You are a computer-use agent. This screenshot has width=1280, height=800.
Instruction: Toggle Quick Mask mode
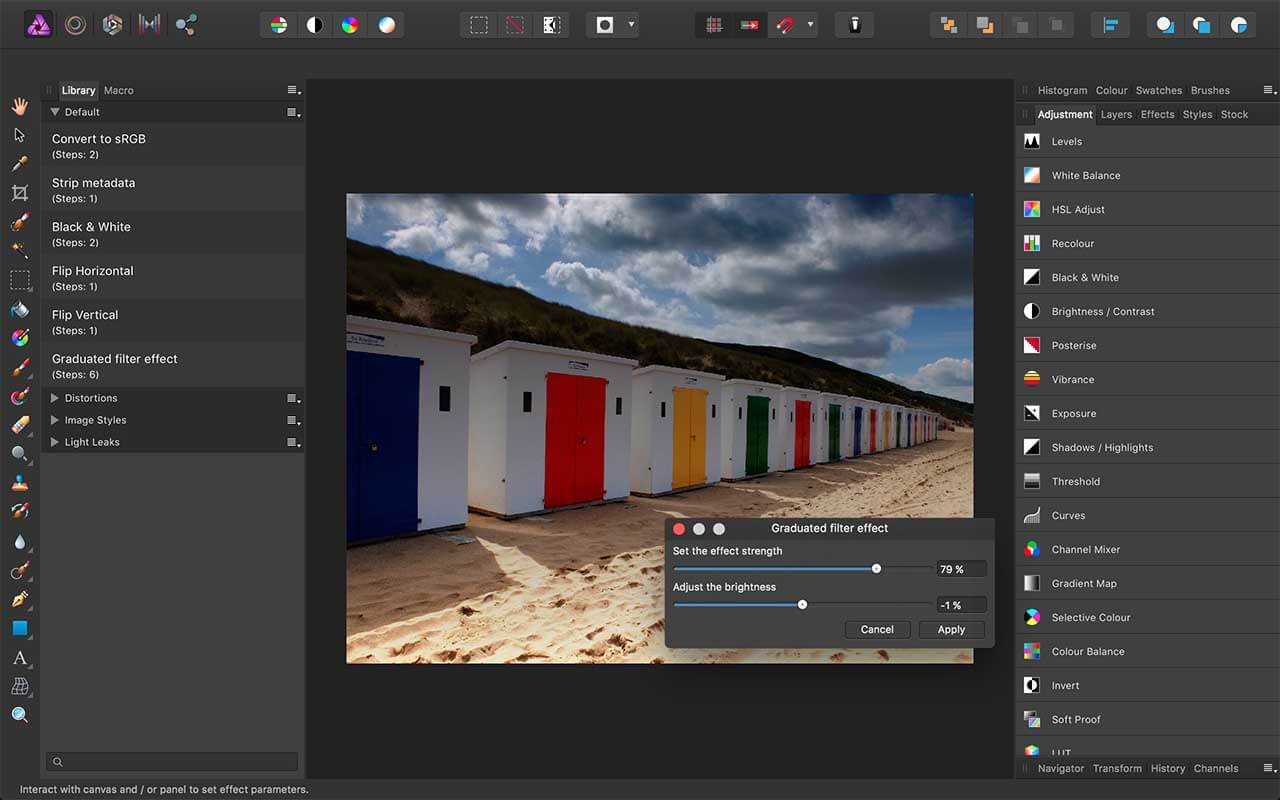(x=605, y=25)
